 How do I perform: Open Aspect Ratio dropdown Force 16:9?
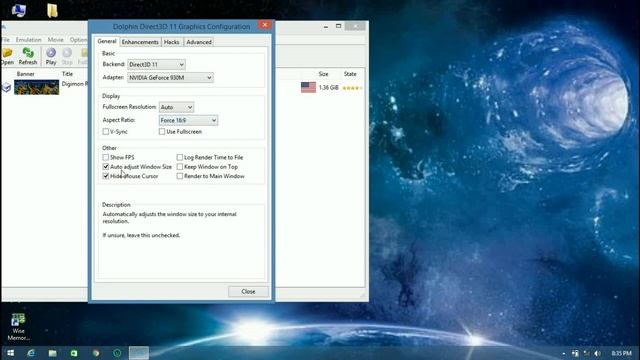click(188, 120)
